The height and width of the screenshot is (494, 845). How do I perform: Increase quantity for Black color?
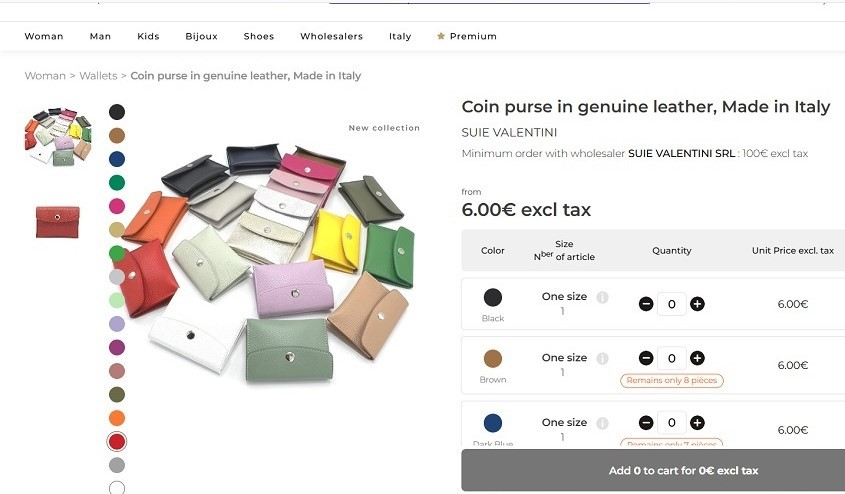pyautogui.click(x=697, y=304)
